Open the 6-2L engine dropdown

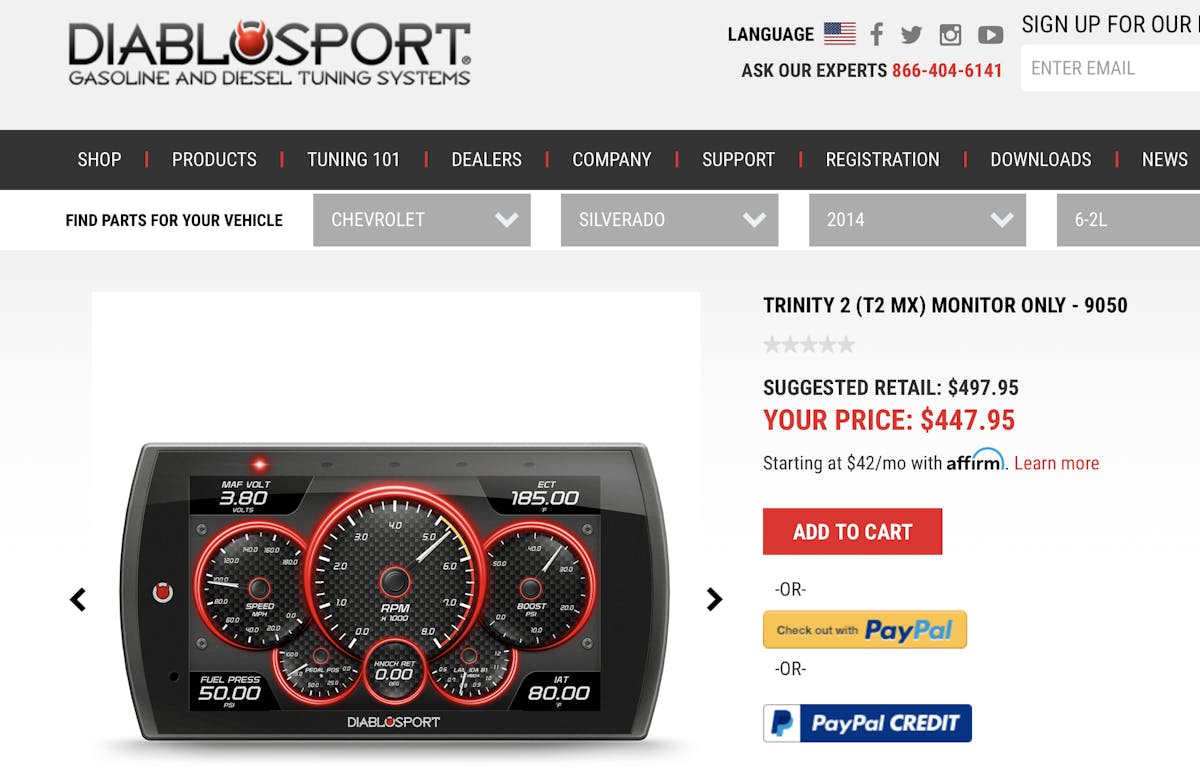click(x=1128, y=220)
